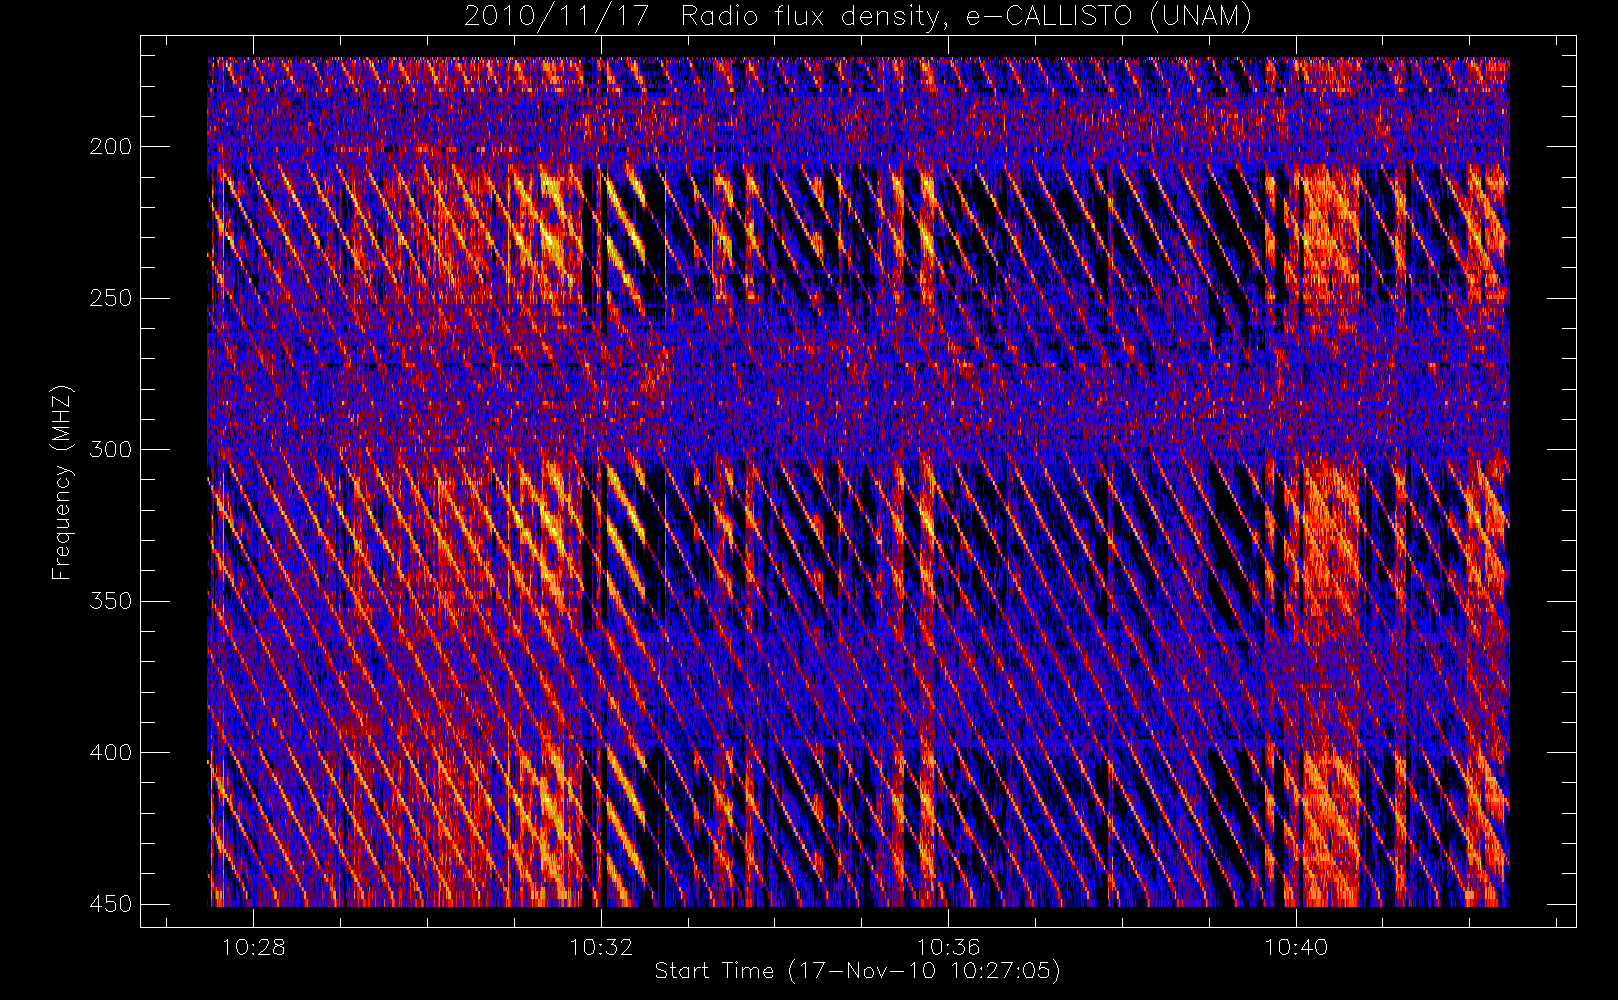Click the 10:36 time tick label
The image size is (1618, 1000).
point(948,947)
